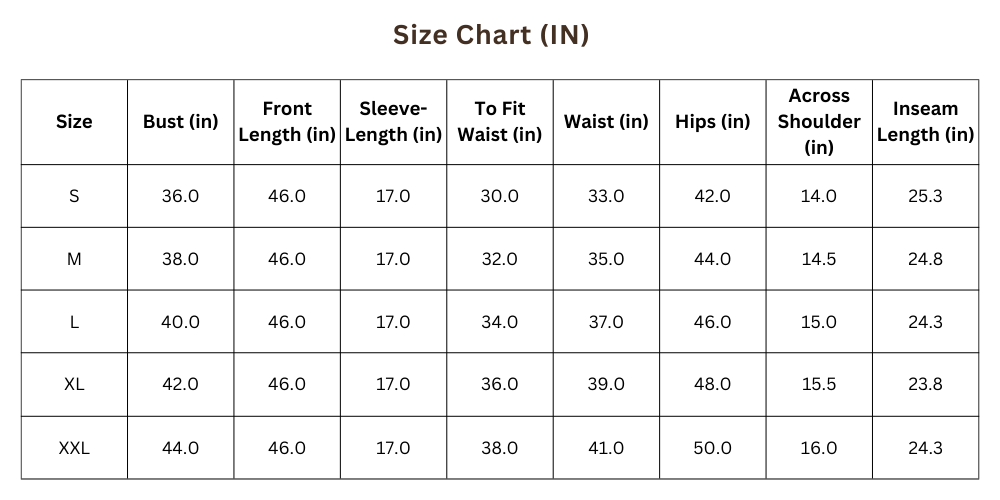The height and width of the screenshot is (500, 1000).
Task: Select the To Fit Waist (in) header
Action: [x=500, y=122]
